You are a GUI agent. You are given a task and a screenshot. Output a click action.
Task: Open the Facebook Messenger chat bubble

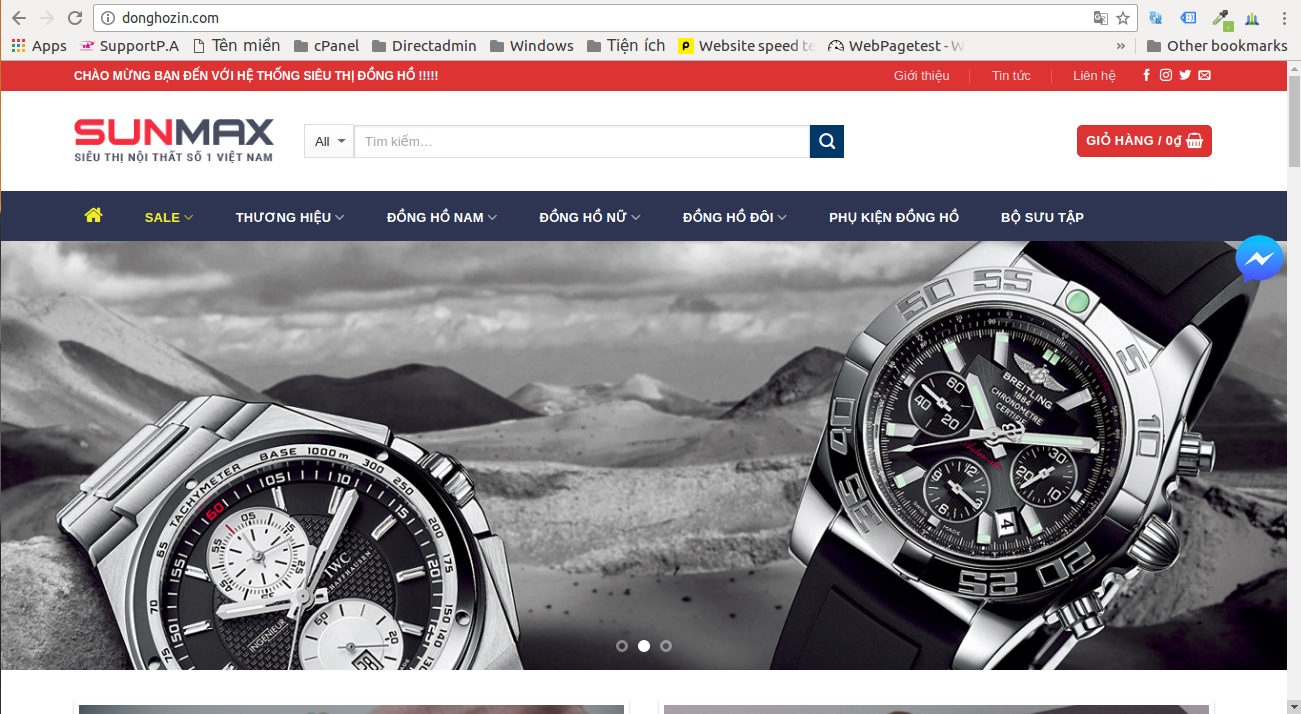(x=1259, y=260)
